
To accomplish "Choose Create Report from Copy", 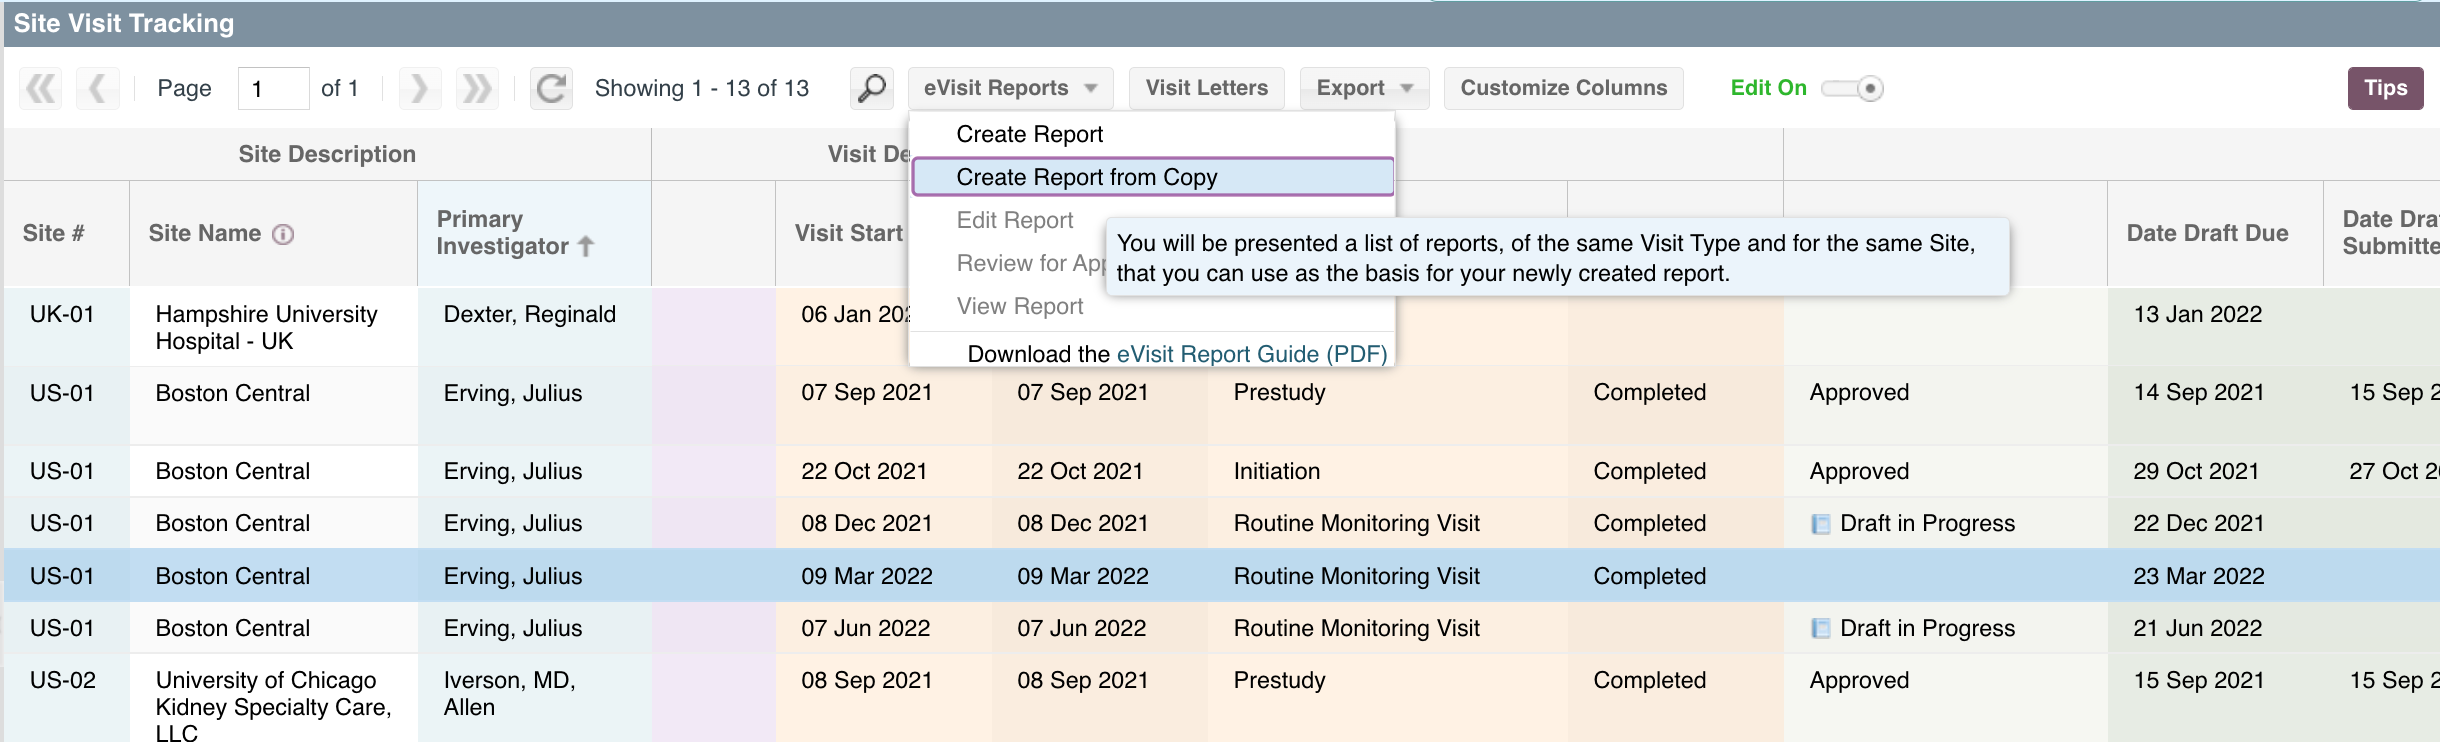I will click(1153, 177).
